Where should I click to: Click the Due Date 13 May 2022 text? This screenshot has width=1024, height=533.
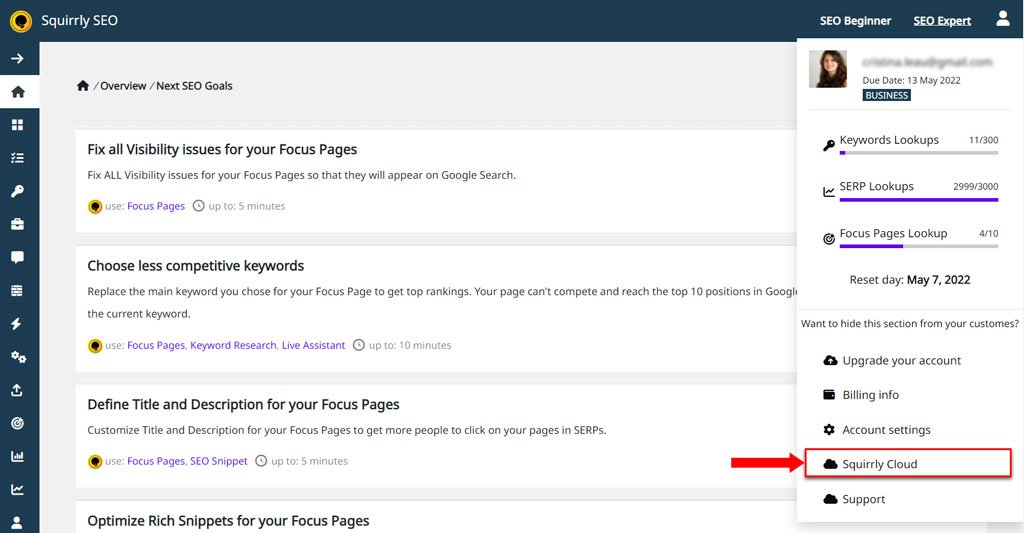click(x=911, y=80)
